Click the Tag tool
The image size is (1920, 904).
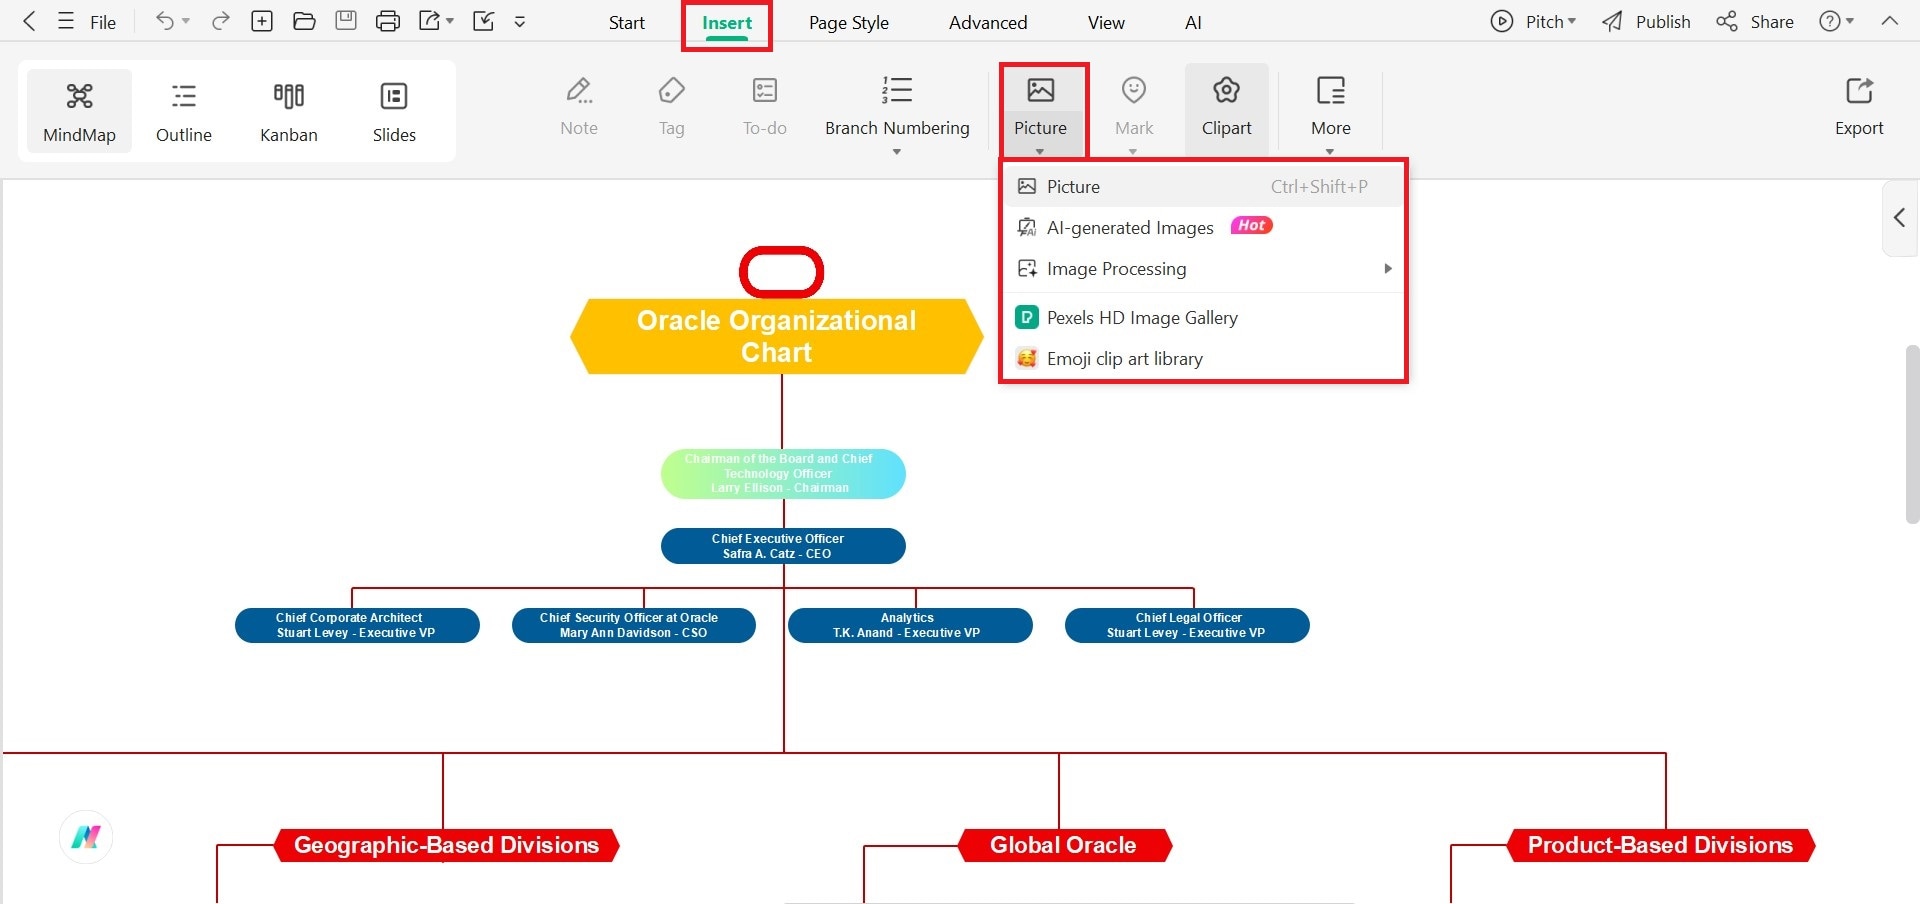[672, 106]
